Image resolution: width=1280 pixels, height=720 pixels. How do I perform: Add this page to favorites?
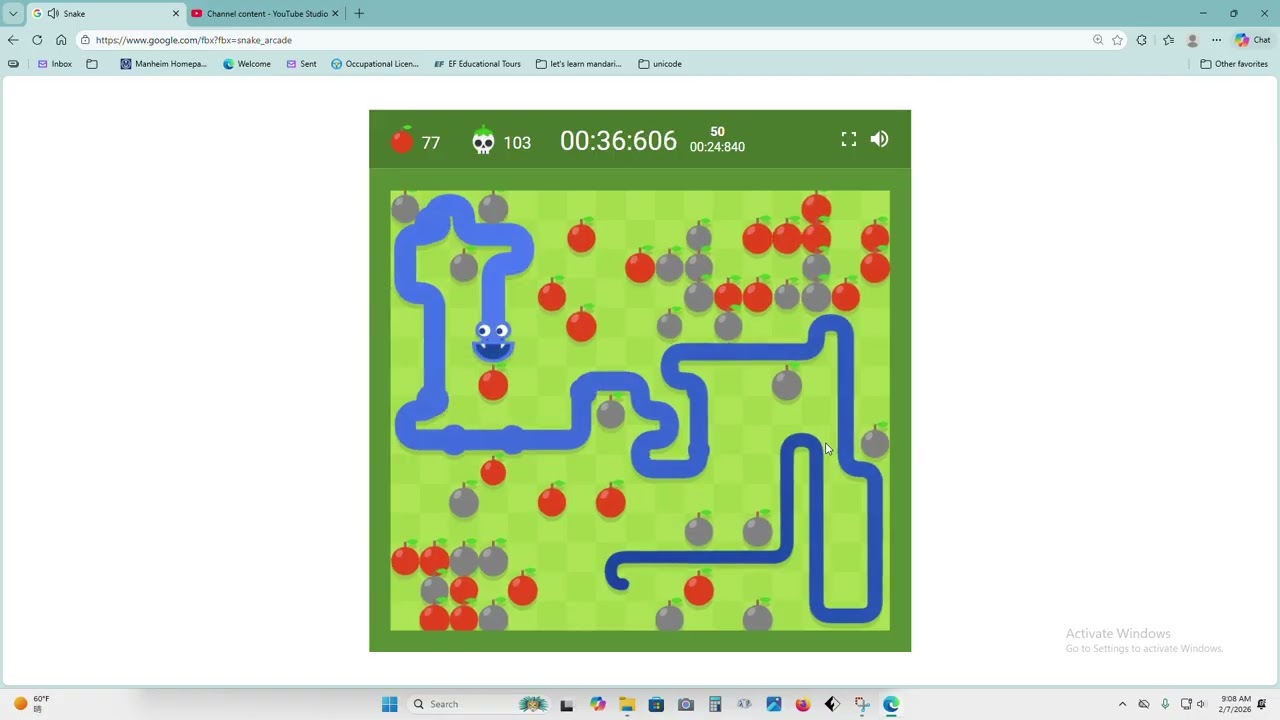(x=1117, y=40)
